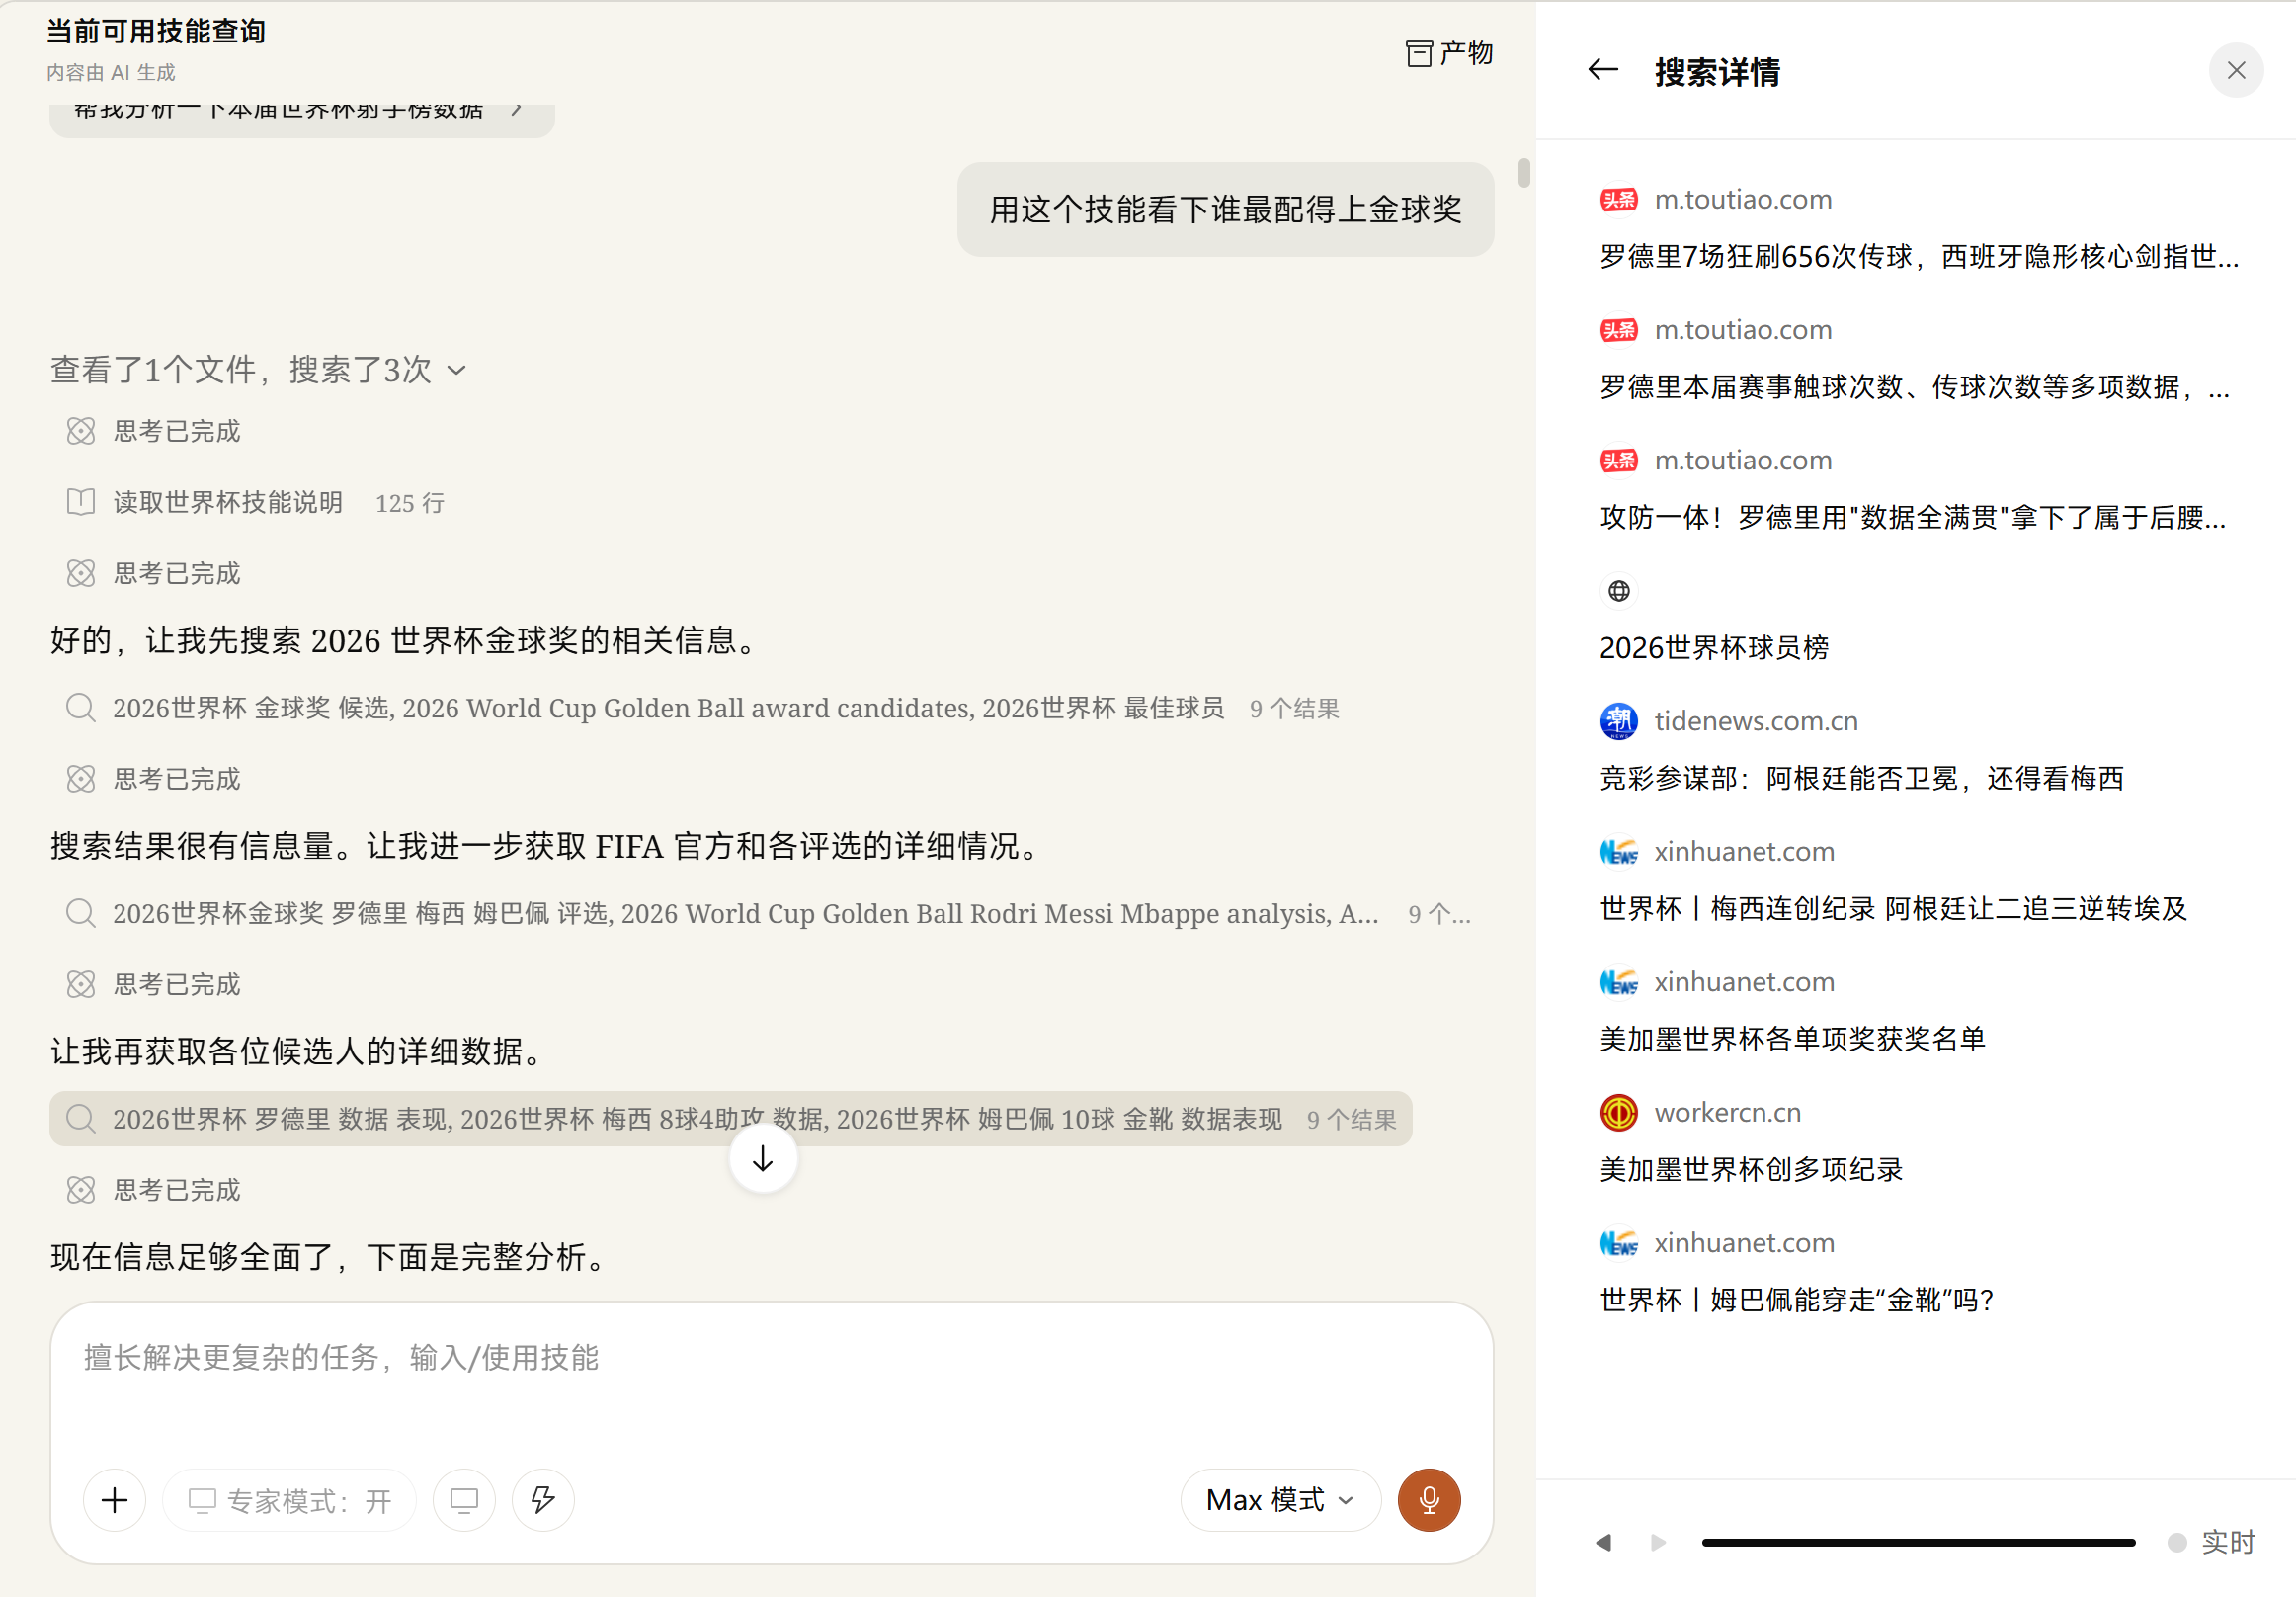Click the chat scrollbar thumb
The height and width of the screenshot is (1597, 2296).
pyautogui.click(x=1524, y=172)
